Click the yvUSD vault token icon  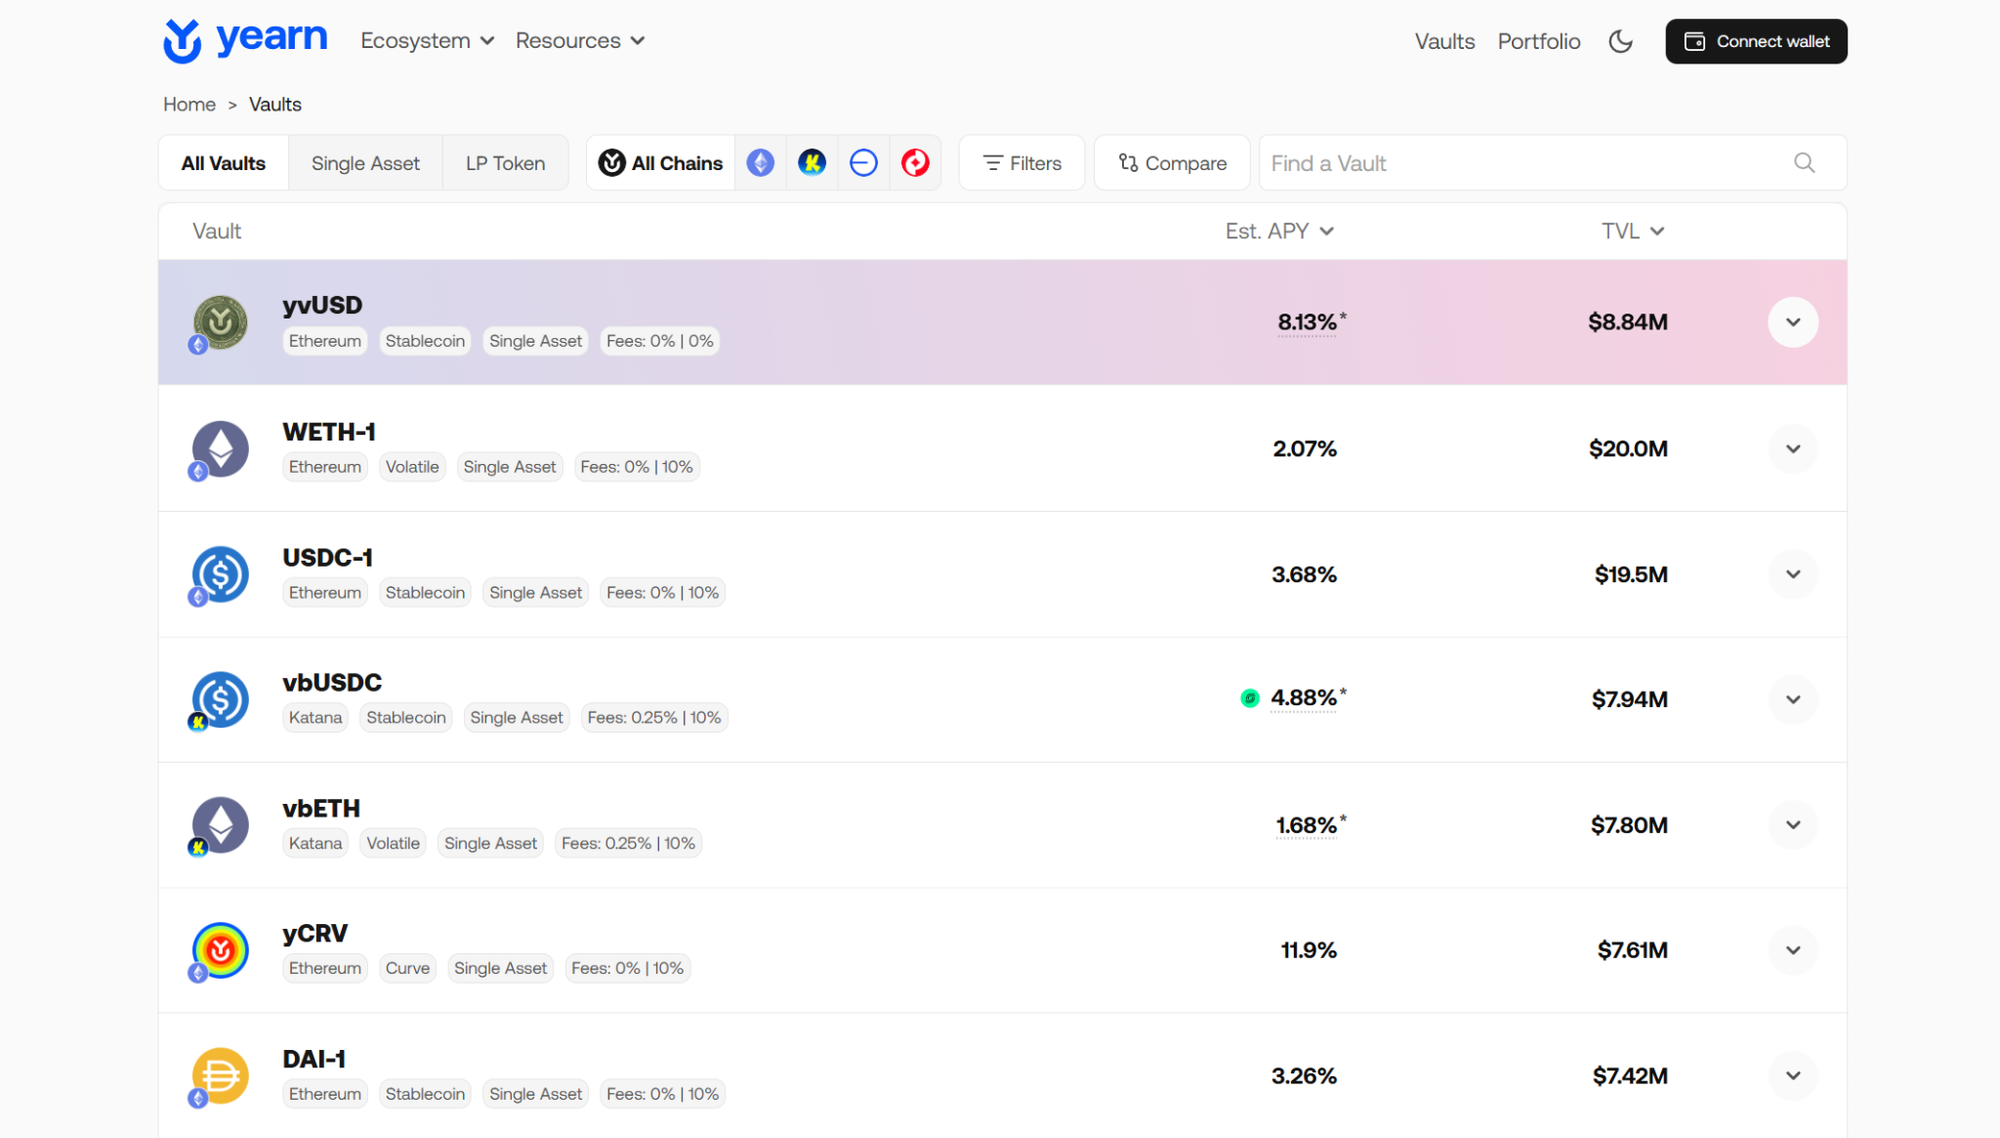pos(220,322)
